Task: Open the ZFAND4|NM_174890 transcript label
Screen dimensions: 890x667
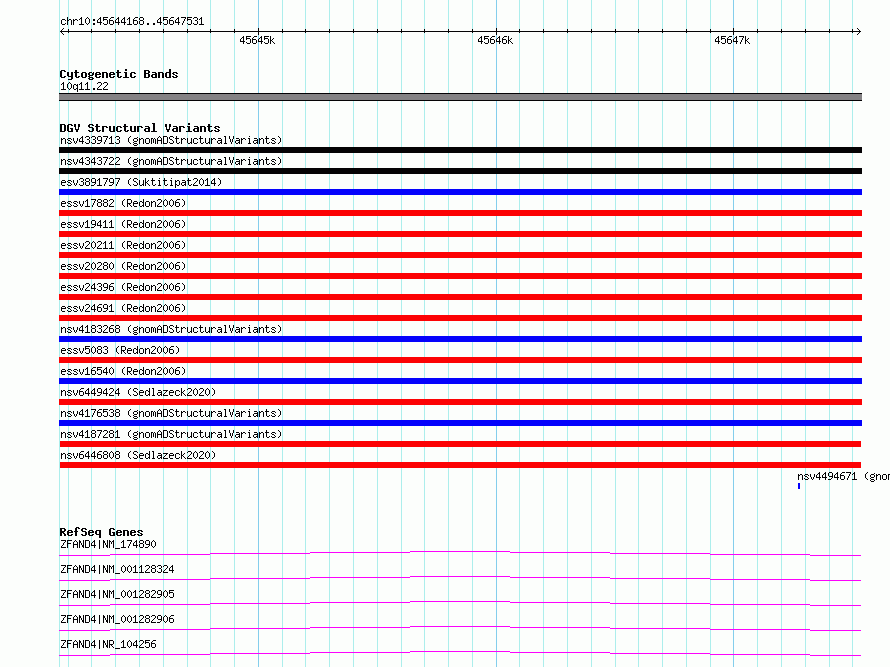Action: coord(108,544)
